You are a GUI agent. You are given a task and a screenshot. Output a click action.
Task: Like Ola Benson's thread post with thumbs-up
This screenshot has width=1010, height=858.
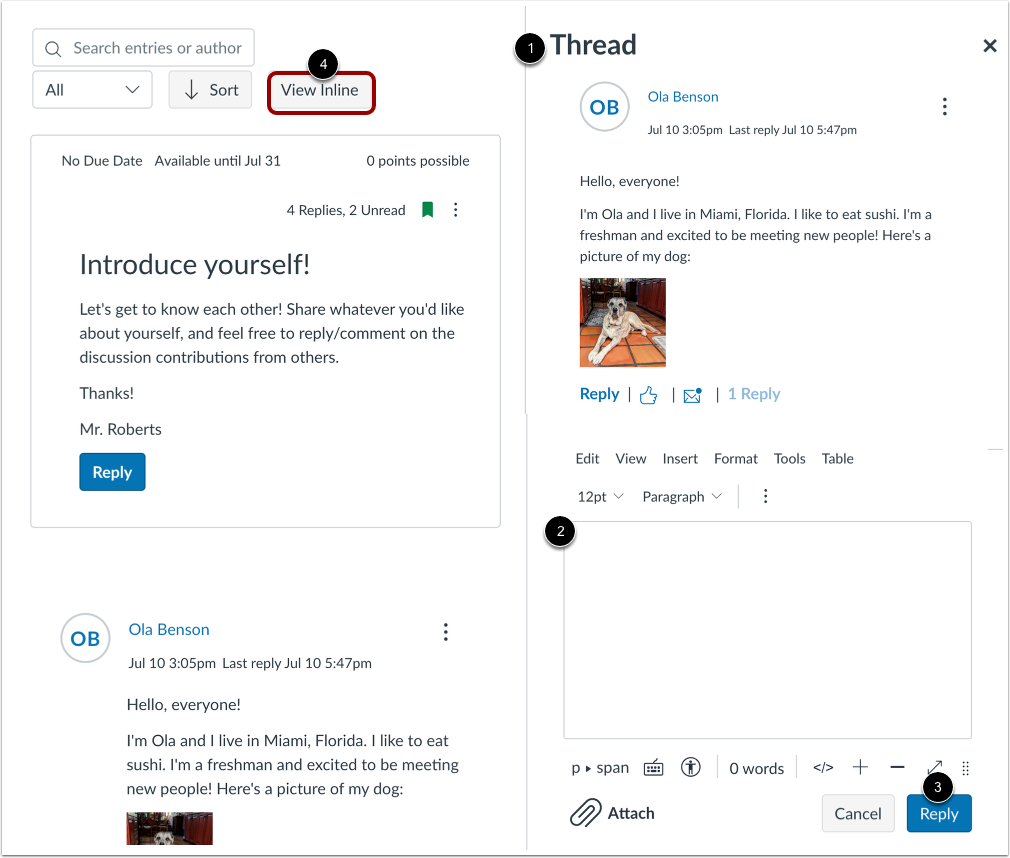pos(648,395)
